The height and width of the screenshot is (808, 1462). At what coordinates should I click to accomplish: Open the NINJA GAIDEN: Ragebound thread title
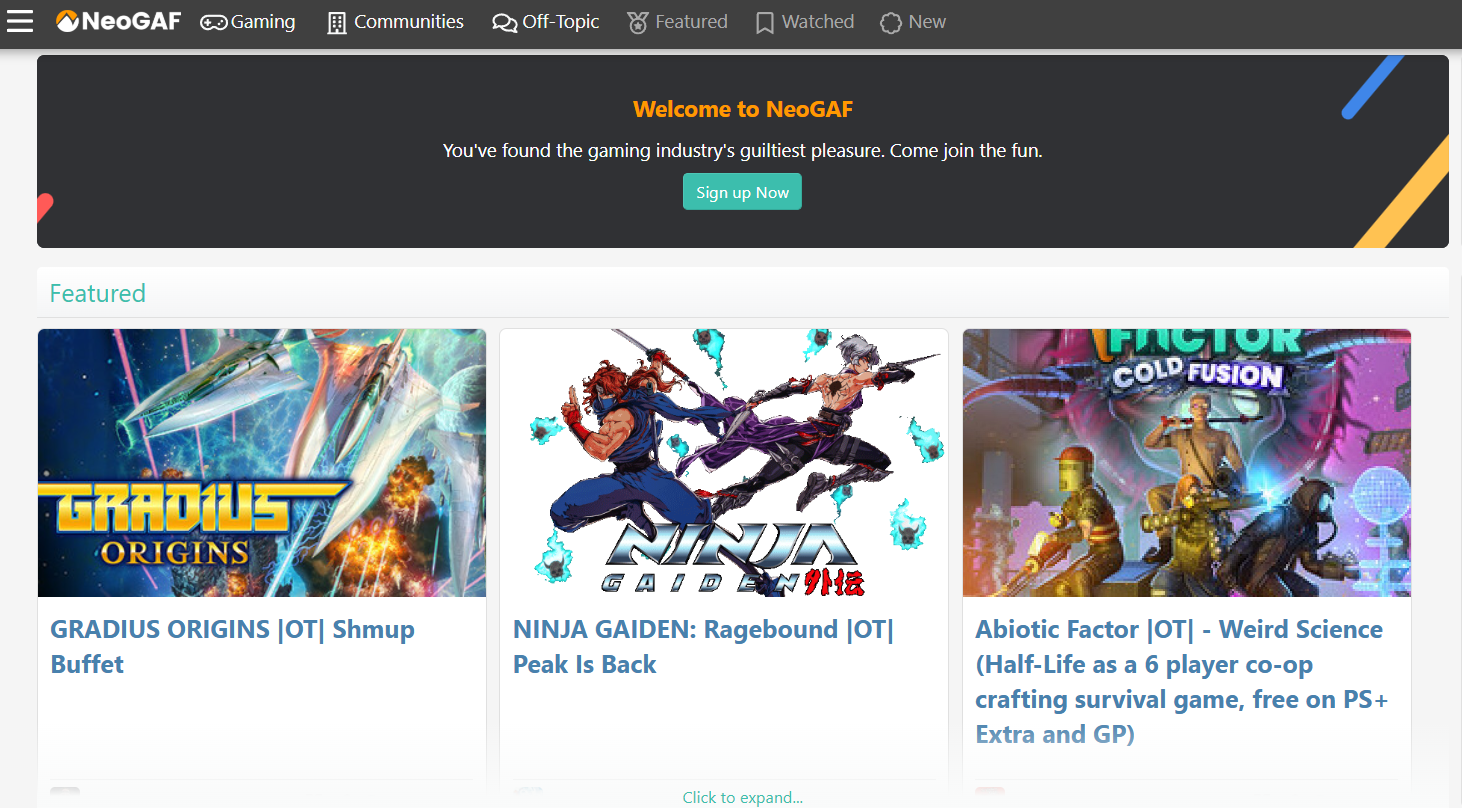click(x=703, y=647)
